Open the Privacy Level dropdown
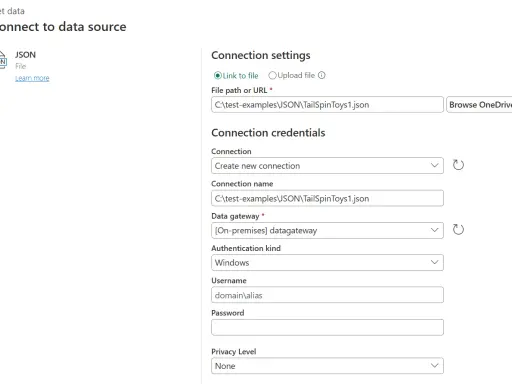Image resolution: width=512 pixels, height=384 pixels. click(327, 366)
